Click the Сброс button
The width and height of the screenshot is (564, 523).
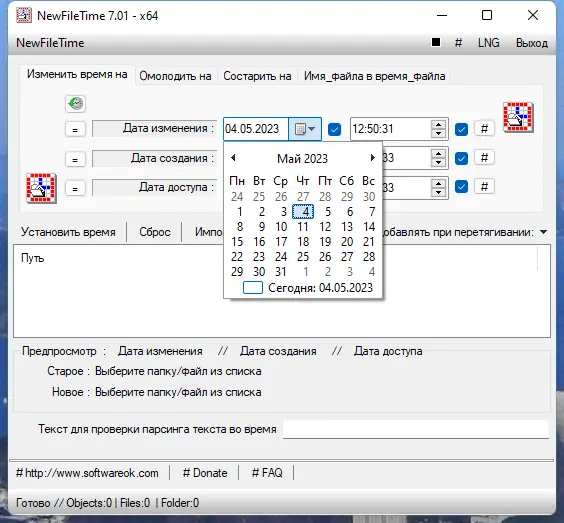click(155, 232)
